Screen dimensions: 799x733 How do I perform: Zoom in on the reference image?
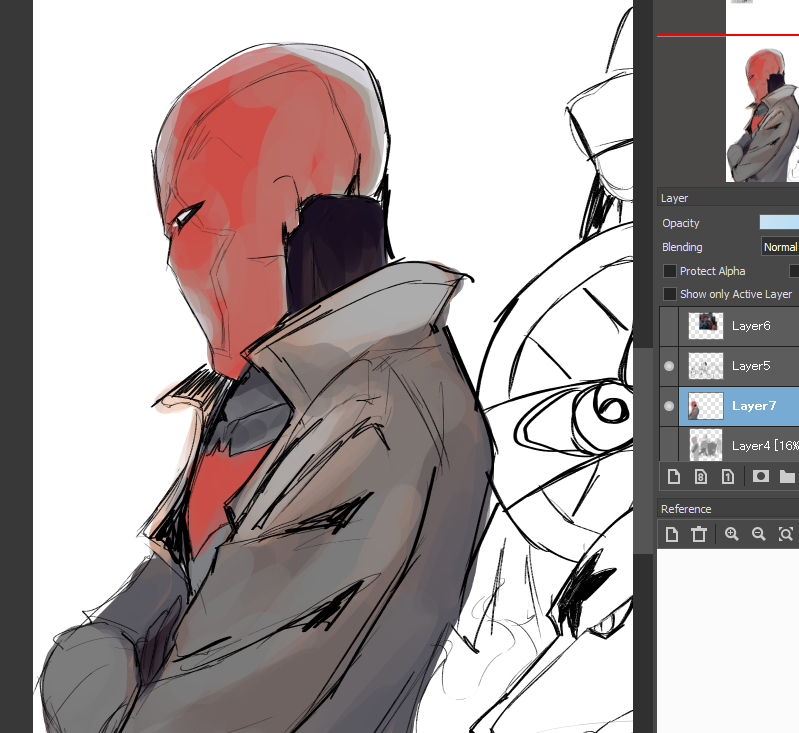(x=732, y=534)
